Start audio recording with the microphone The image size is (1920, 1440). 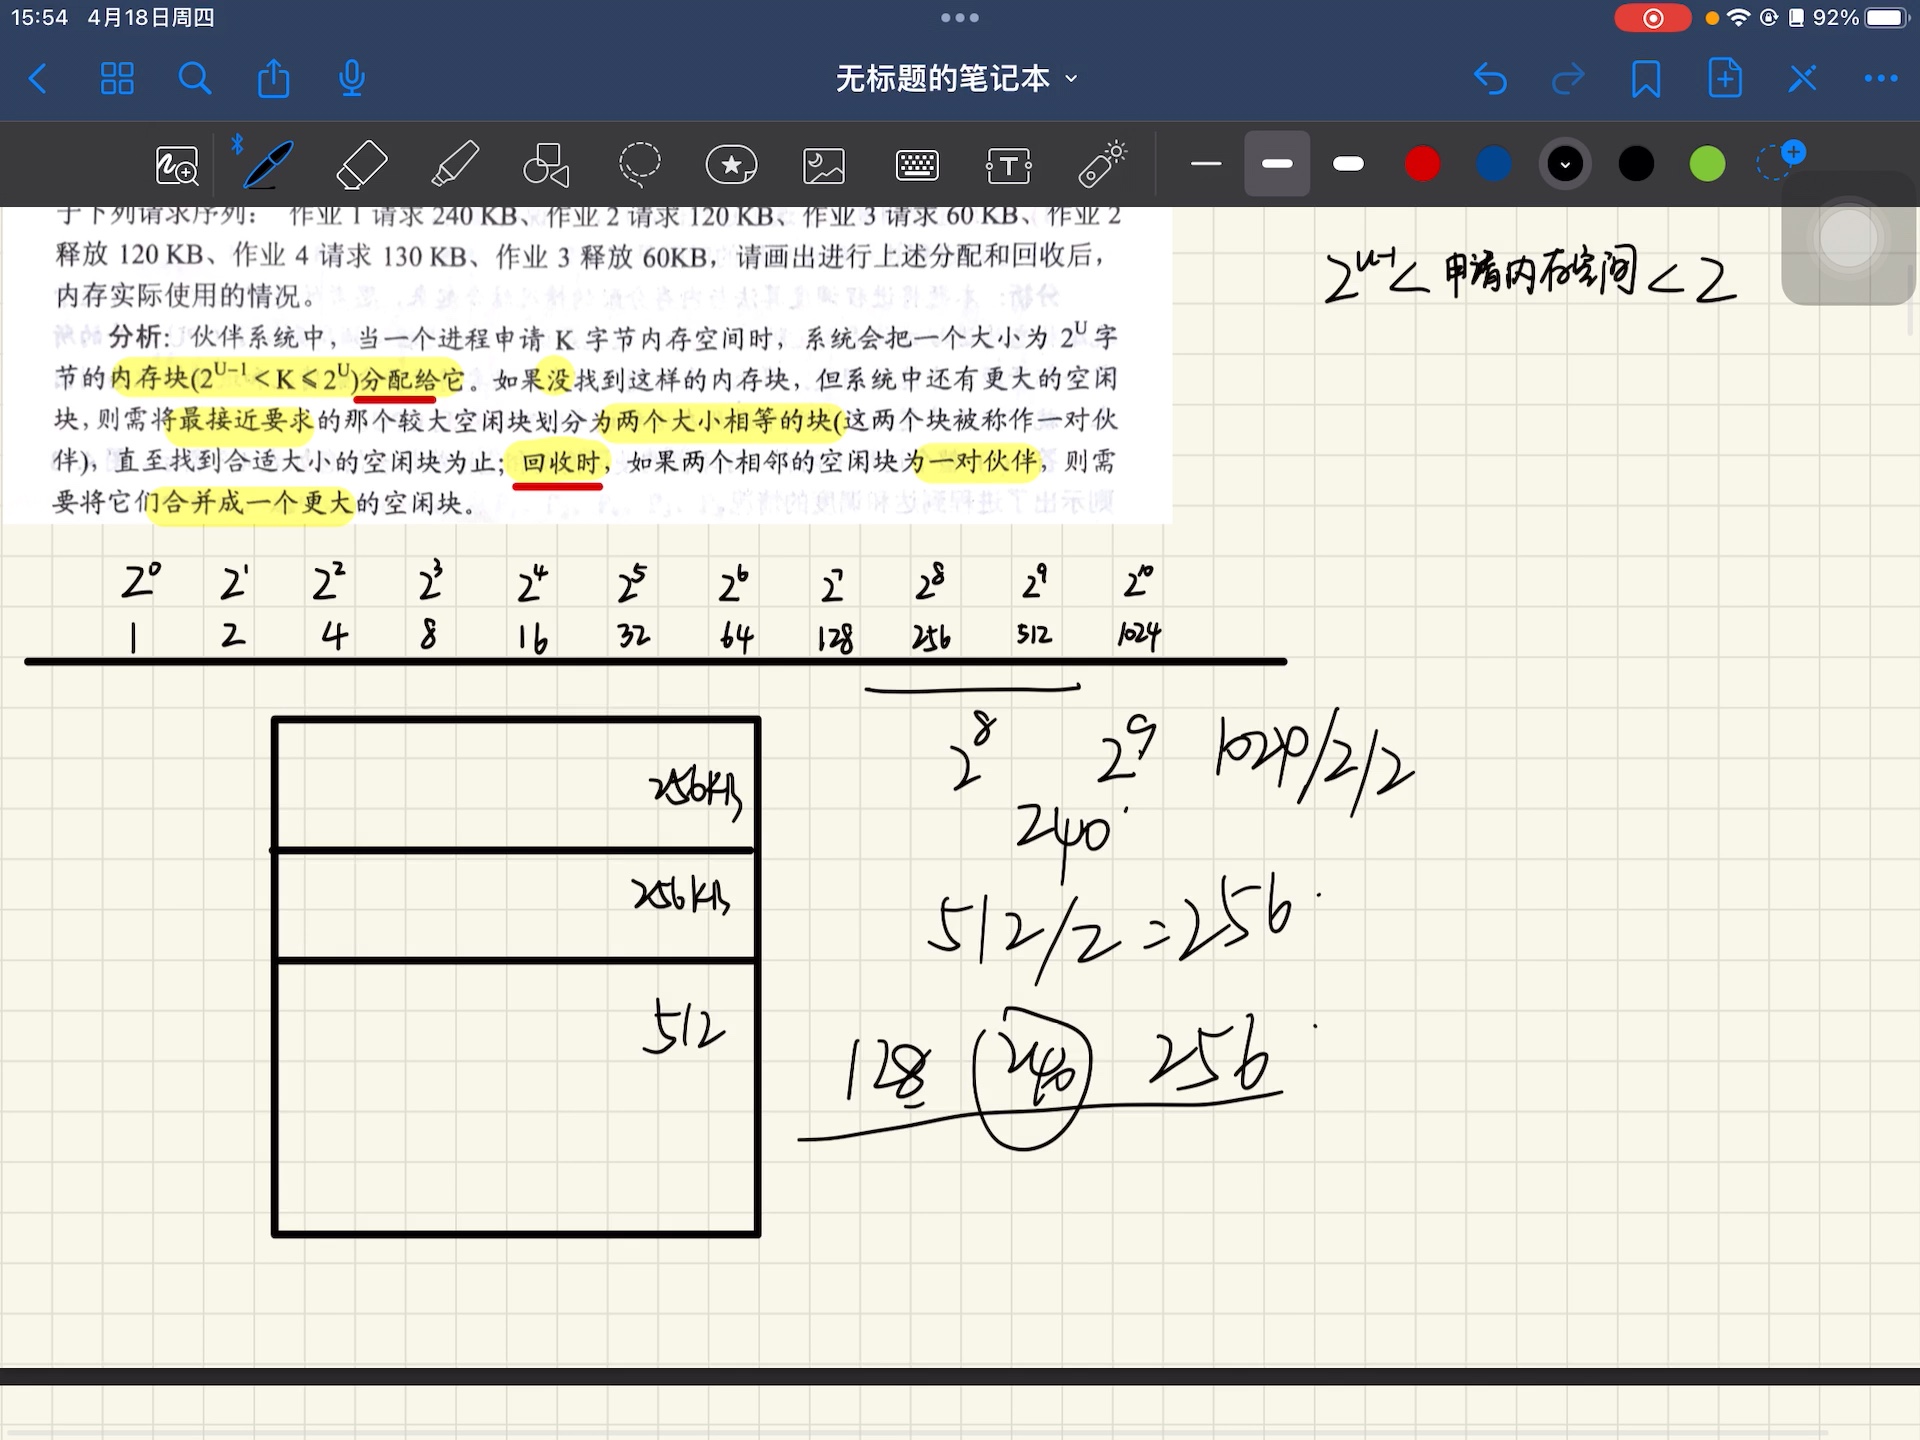352,78
